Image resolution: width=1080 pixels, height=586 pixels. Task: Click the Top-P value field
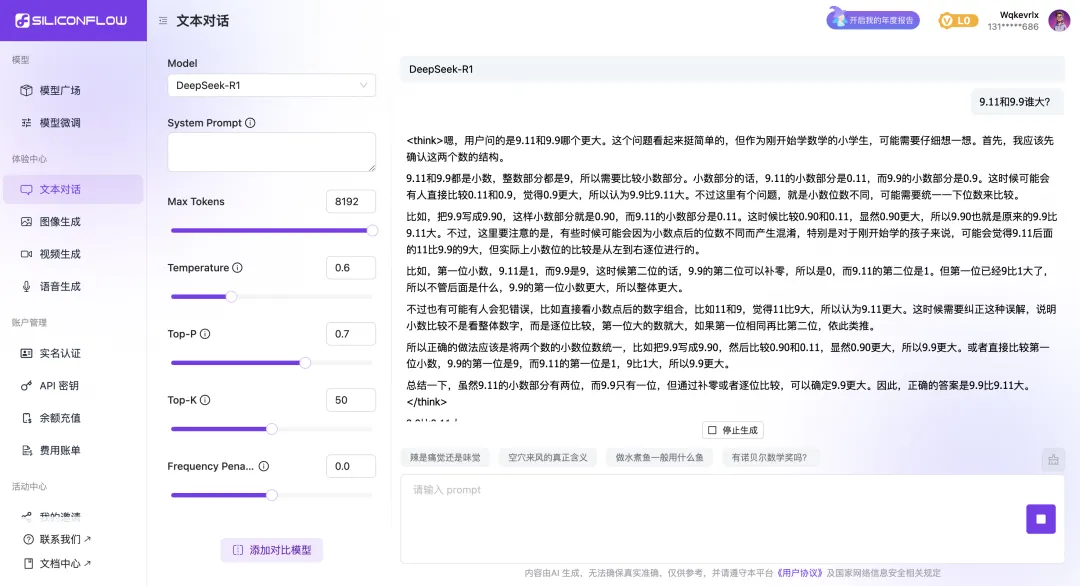pyautogui.click(x=351, y=334)
